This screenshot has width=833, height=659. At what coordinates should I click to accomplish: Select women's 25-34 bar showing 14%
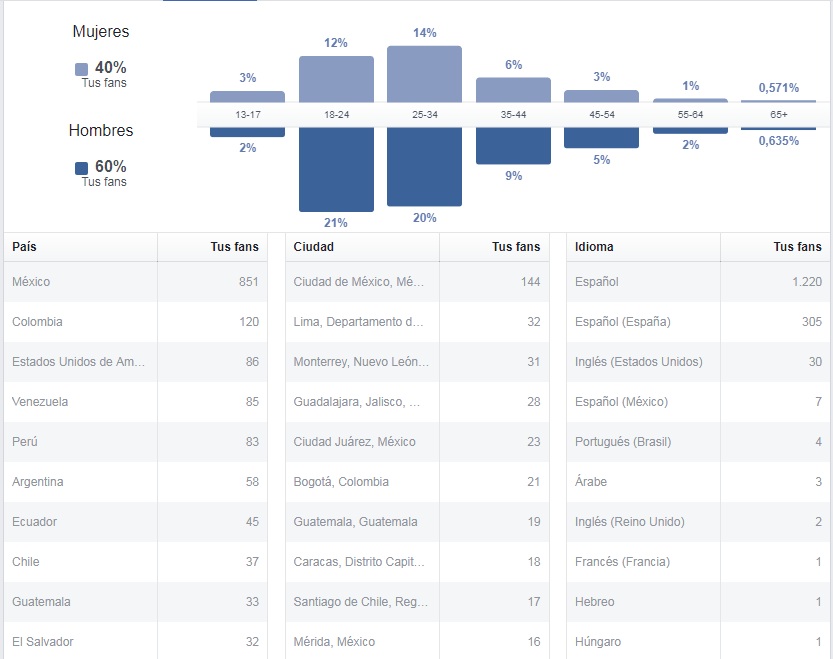point(424,74)
